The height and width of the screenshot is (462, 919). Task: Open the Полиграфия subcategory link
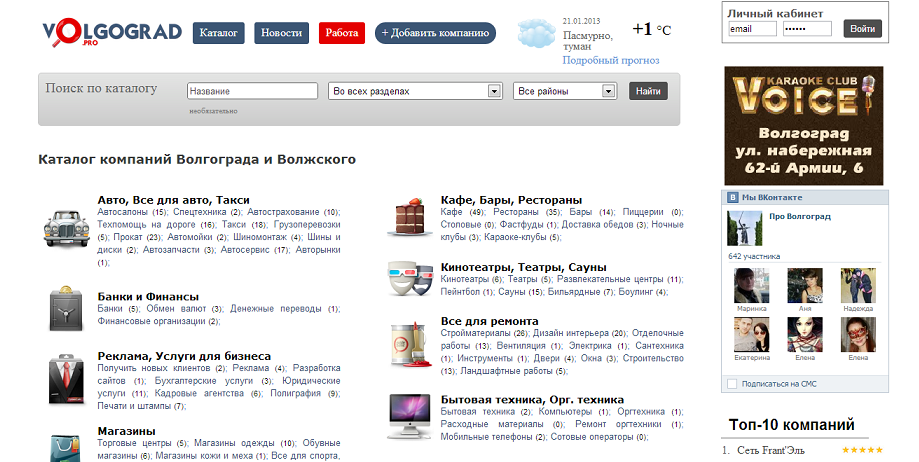[295, 393]
